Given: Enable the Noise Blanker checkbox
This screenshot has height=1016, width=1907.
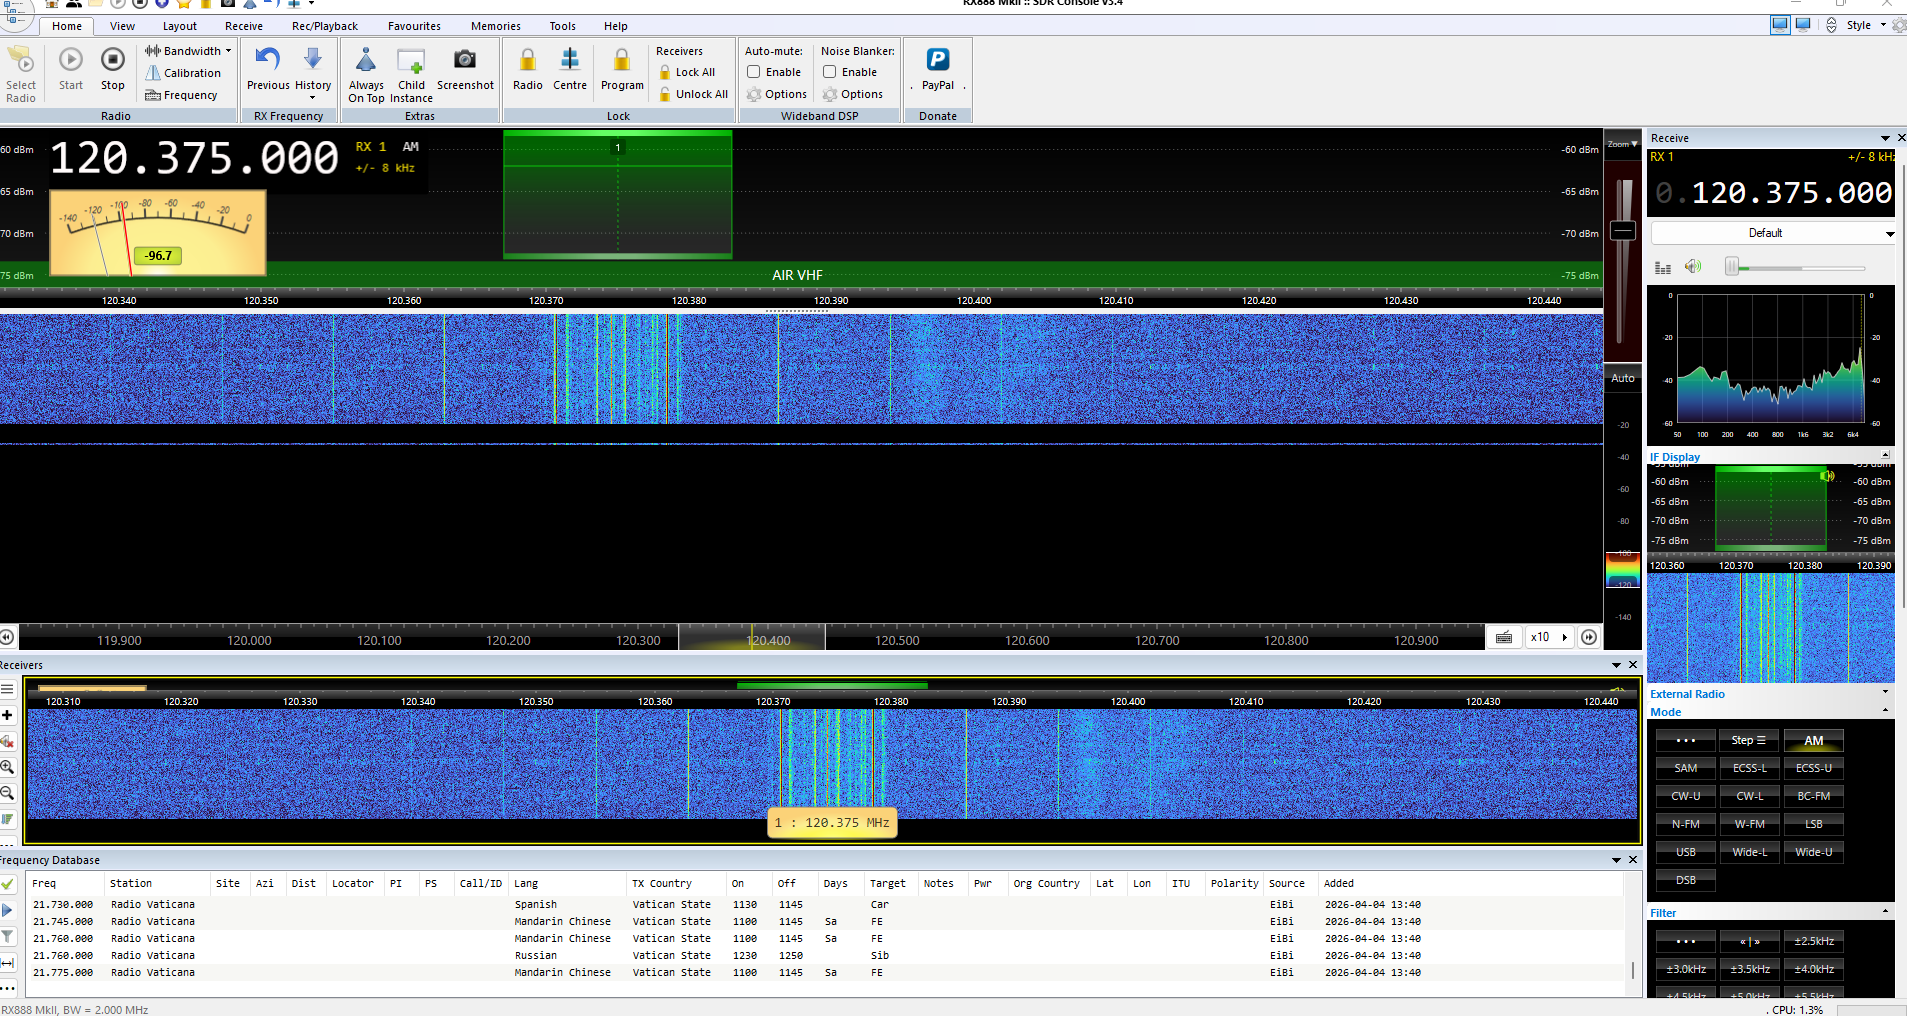Looking at the screenshot, I should (x=830, y=72).
